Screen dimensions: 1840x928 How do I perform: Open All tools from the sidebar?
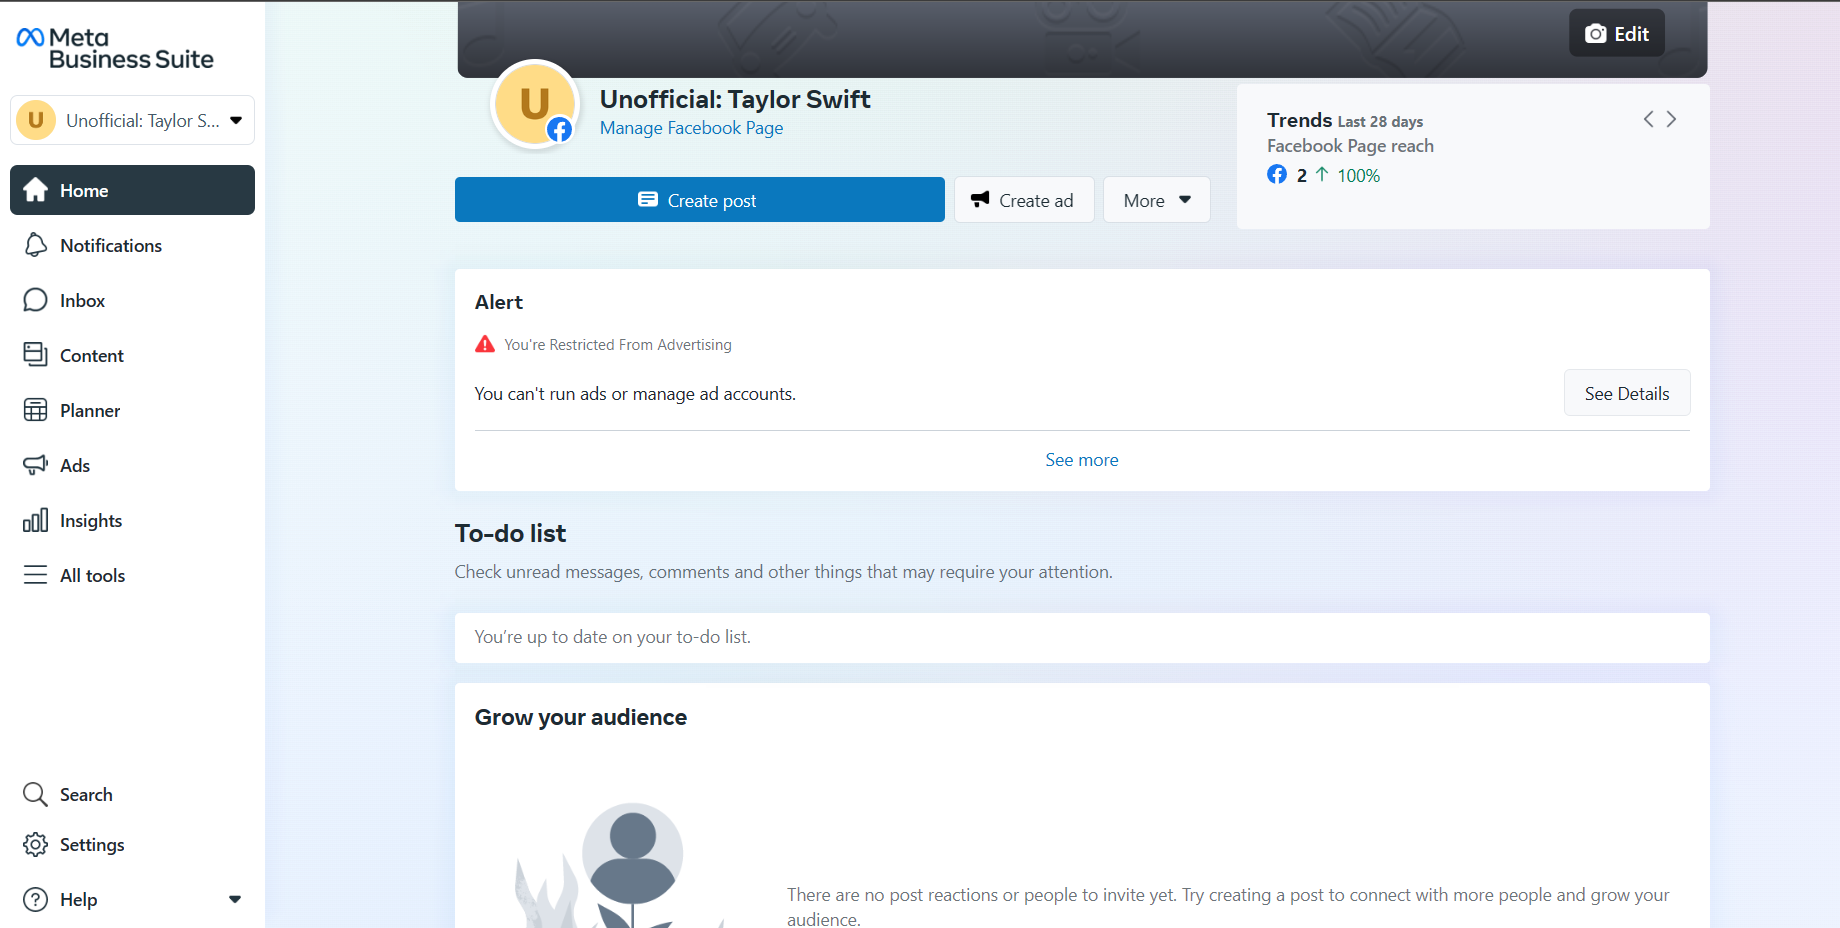(x=132, y=575)
